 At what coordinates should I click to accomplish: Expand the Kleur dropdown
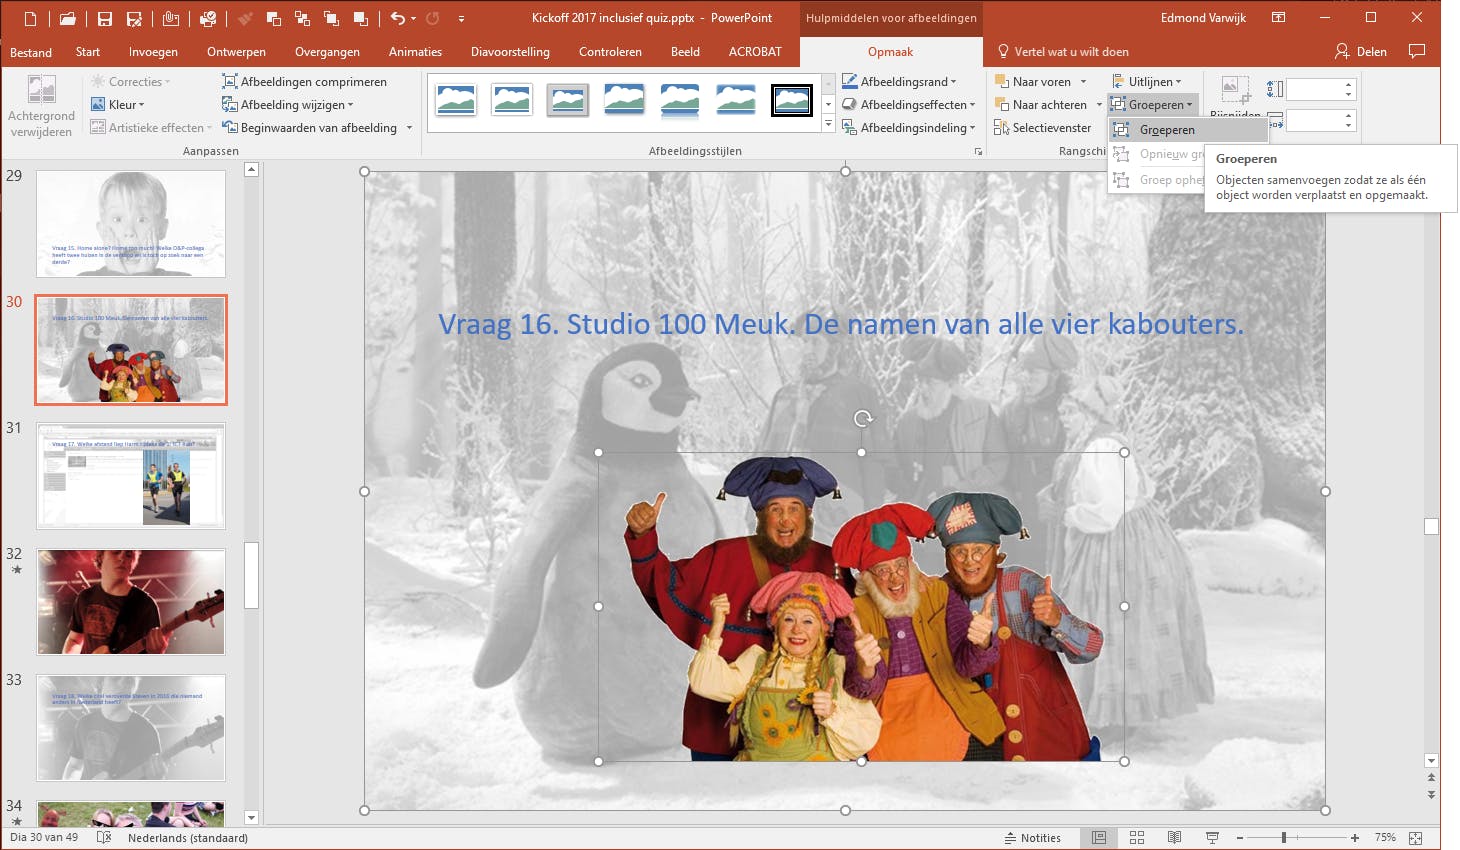124,105
